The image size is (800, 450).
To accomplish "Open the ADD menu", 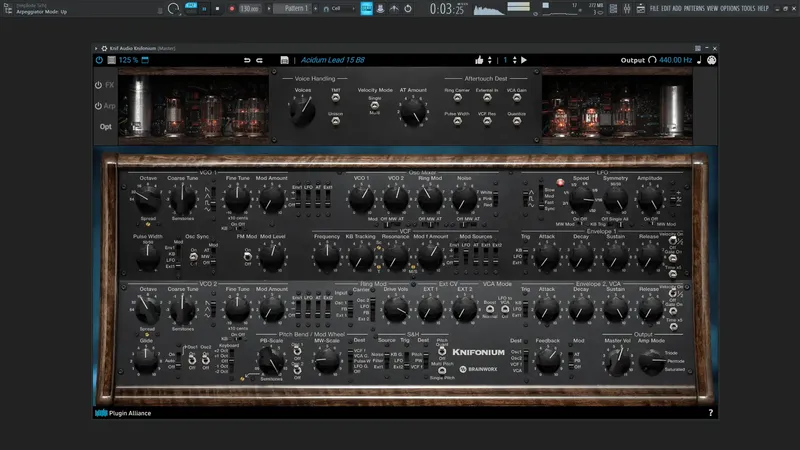I will pos(677,9).
